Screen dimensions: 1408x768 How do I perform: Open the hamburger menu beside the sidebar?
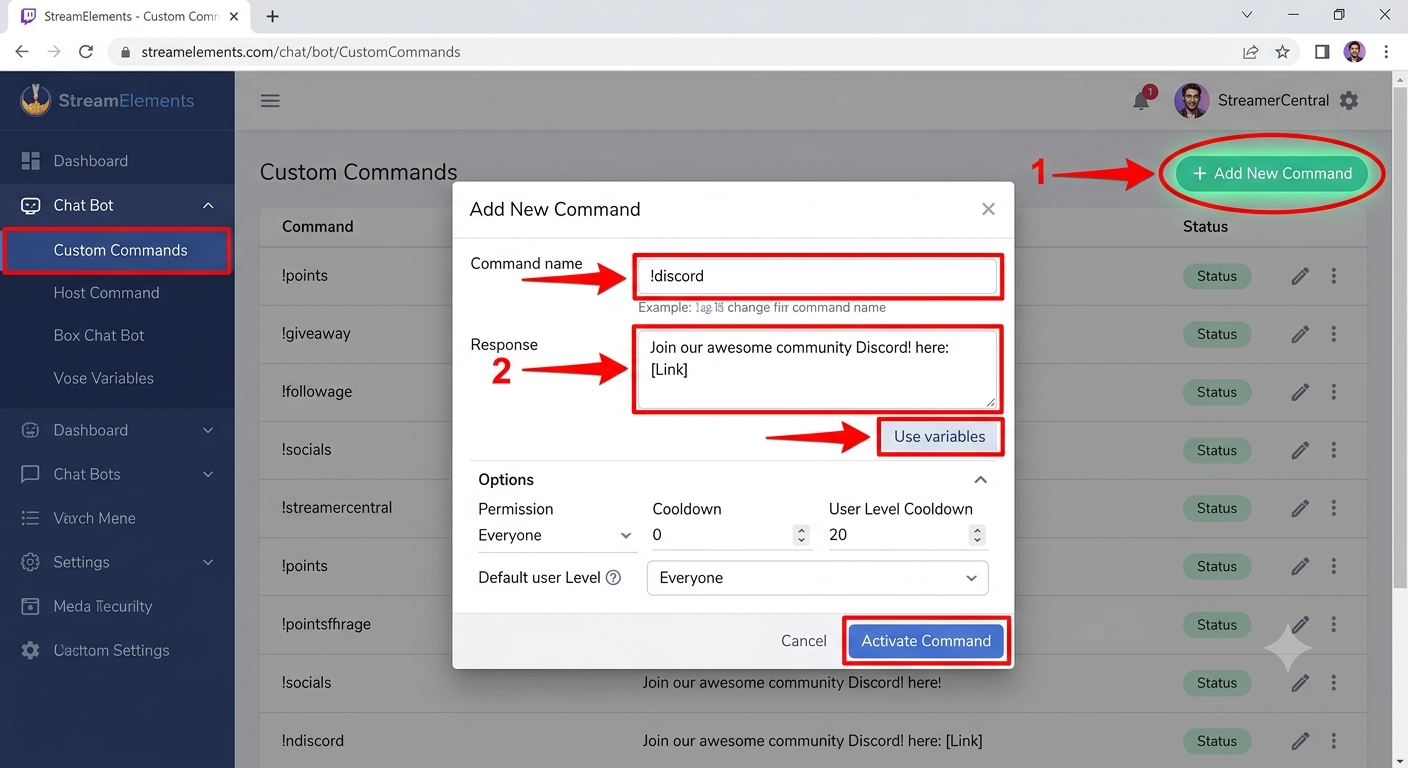coord(270,101)
